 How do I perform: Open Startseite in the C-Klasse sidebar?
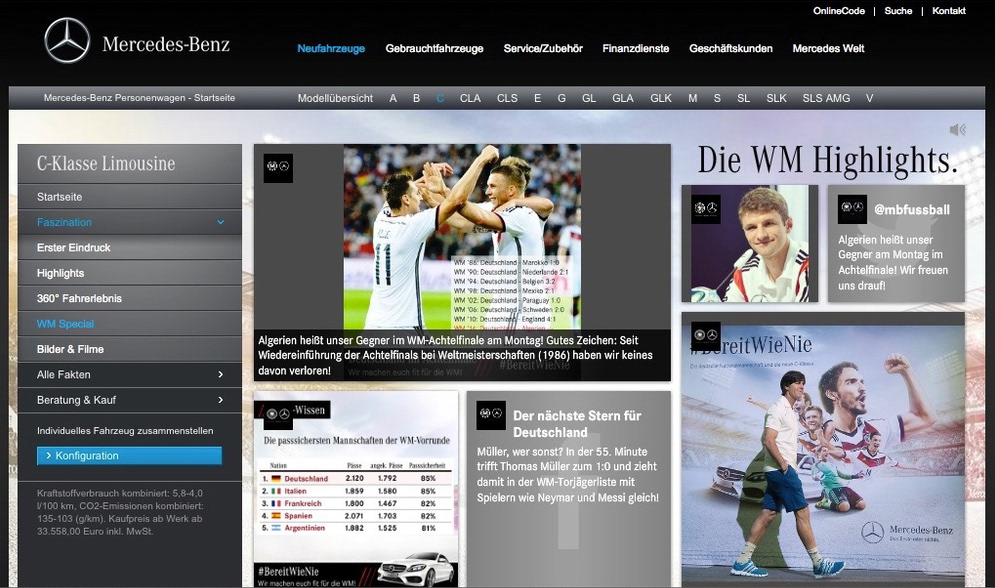click(x=130, y=197)
